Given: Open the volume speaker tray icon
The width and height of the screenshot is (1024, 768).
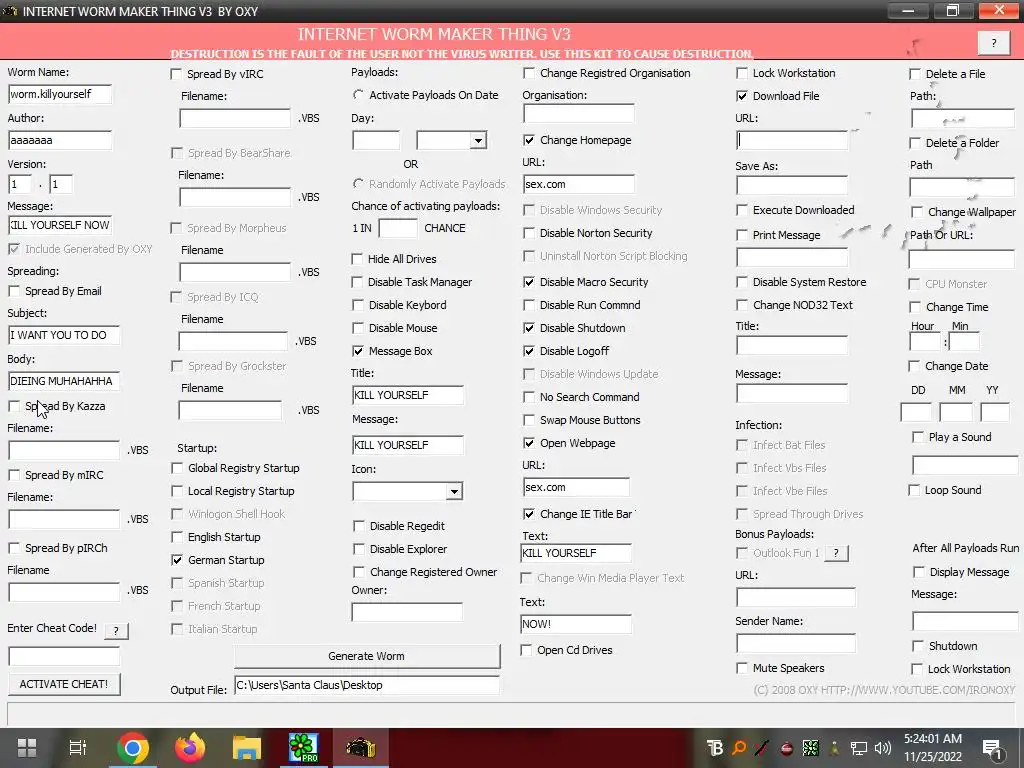Looking at the screenshot, I should pos(882,748).
